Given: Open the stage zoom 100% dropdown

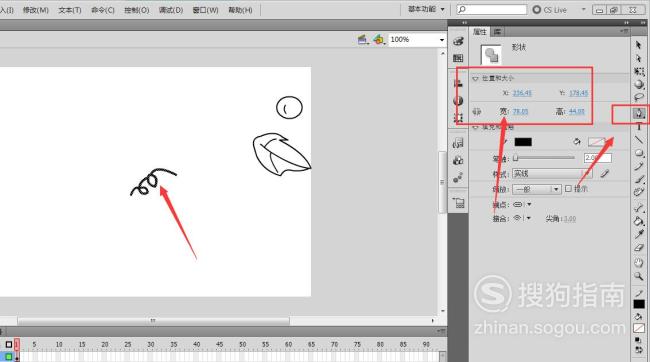Looking at the screenshot, I should (x=442, y=40).
